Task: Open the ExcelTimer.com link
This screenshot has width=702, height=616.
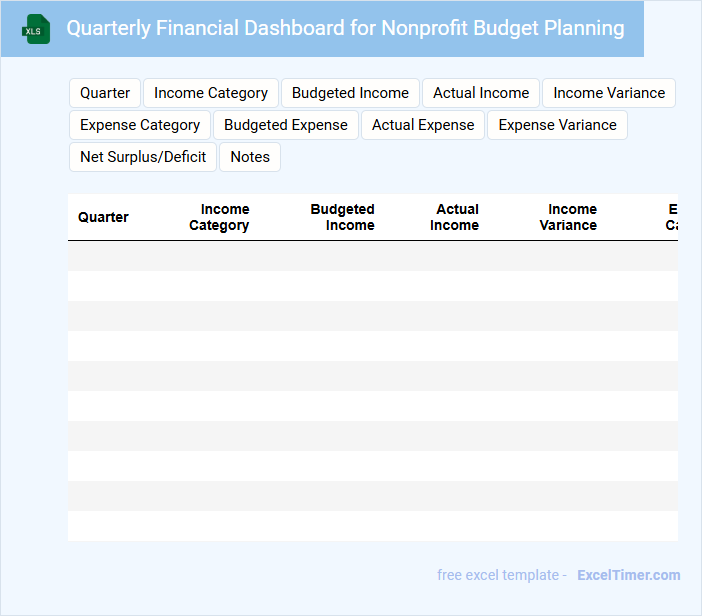Action: (628, 575)
